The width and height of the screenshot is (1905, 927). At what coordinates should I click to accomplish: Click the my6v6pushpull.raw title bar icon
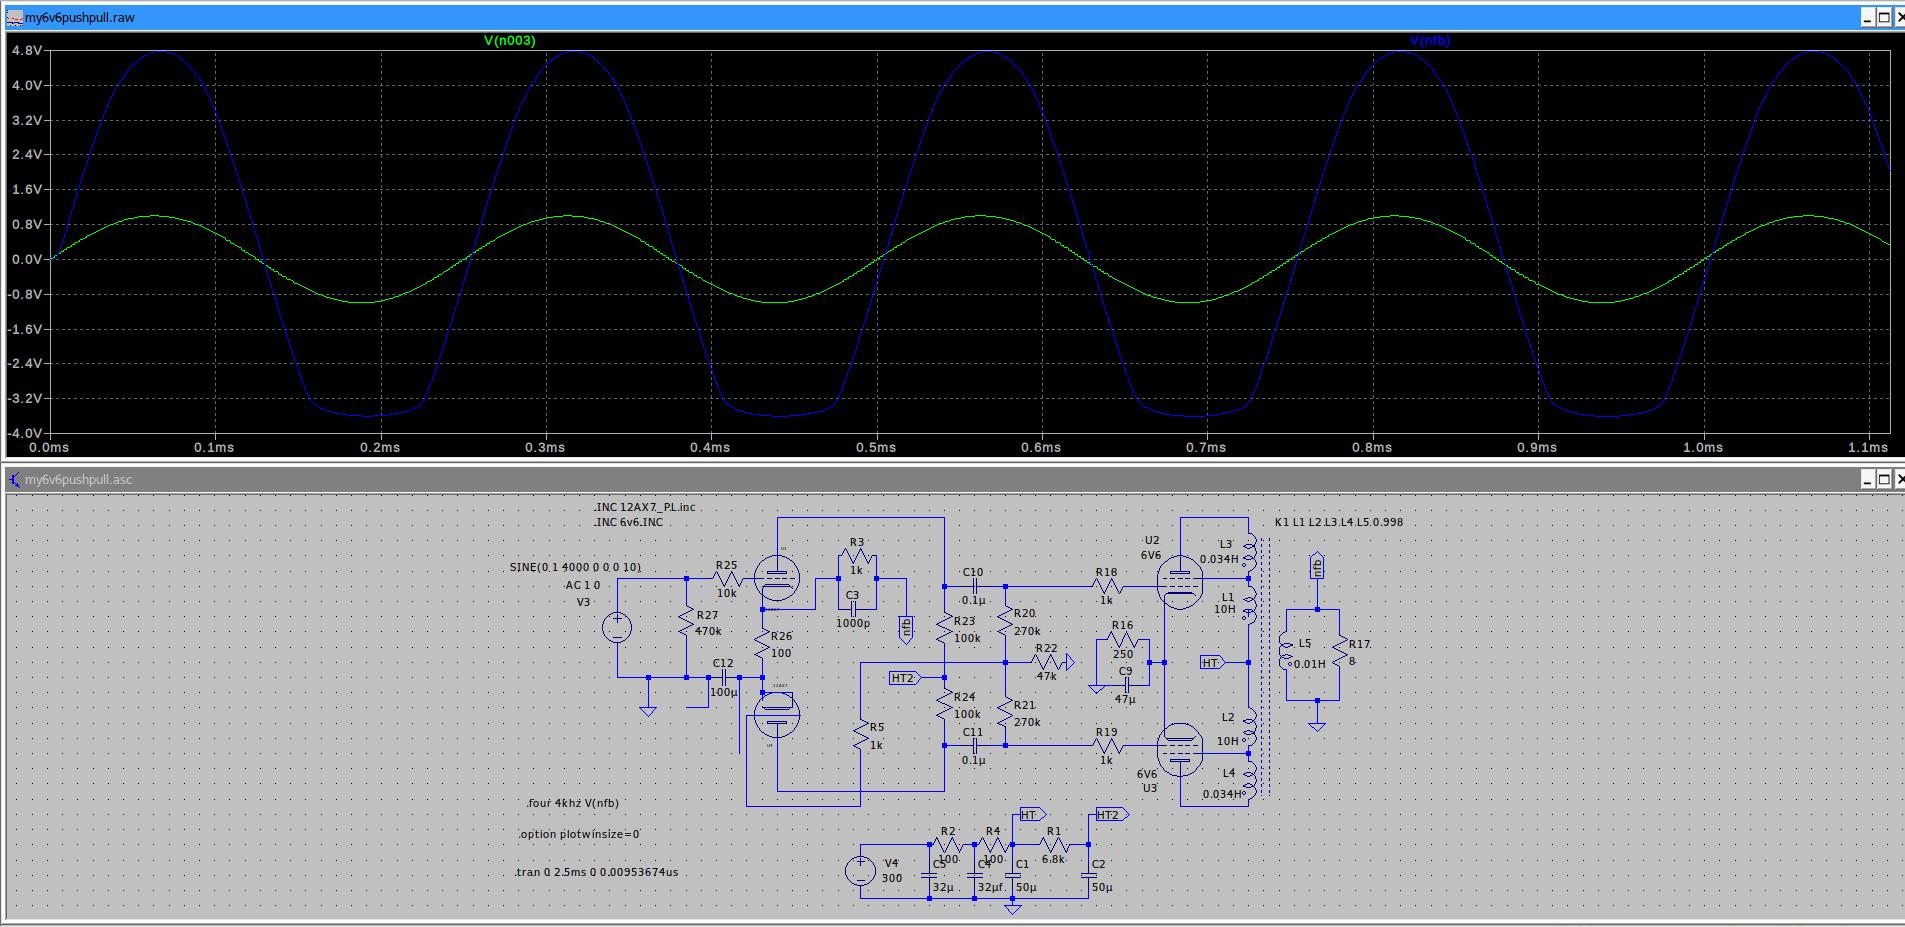coord(15,17)
